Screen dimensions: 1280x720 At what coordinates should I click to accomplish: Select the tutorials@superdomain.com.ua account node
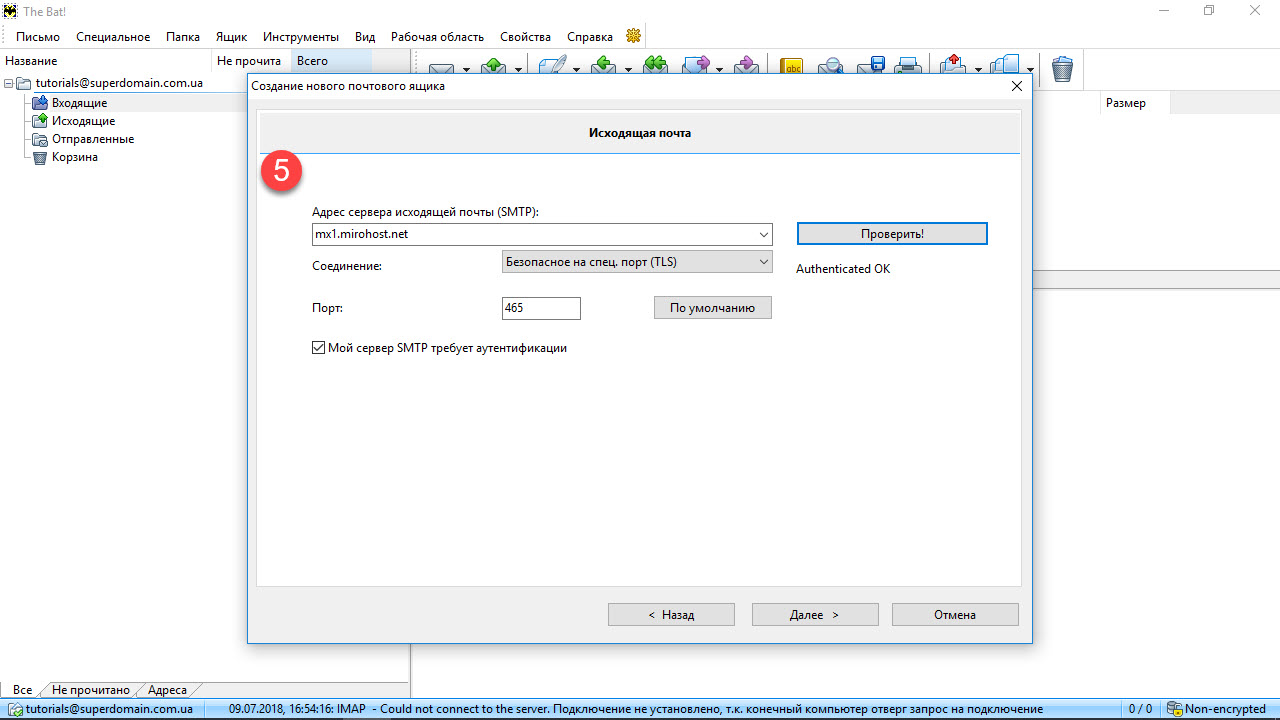click(x=118, y=83)
